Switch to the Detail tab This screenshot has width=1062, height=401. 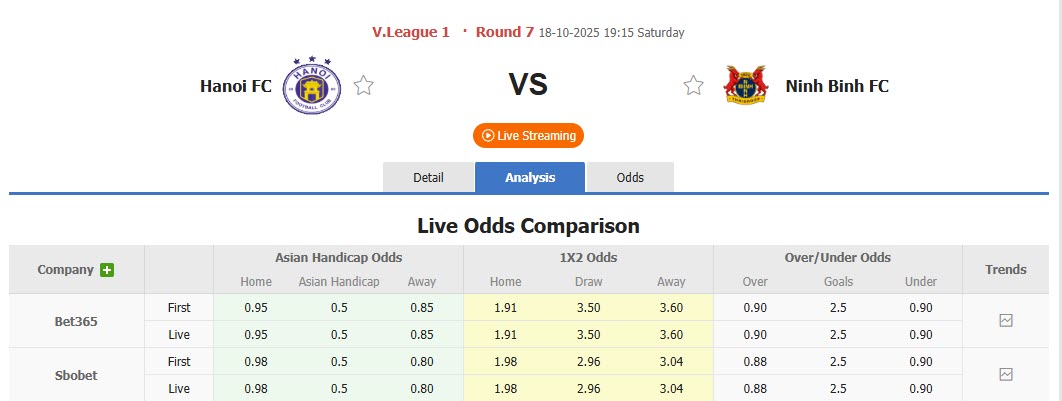[428, 178]
